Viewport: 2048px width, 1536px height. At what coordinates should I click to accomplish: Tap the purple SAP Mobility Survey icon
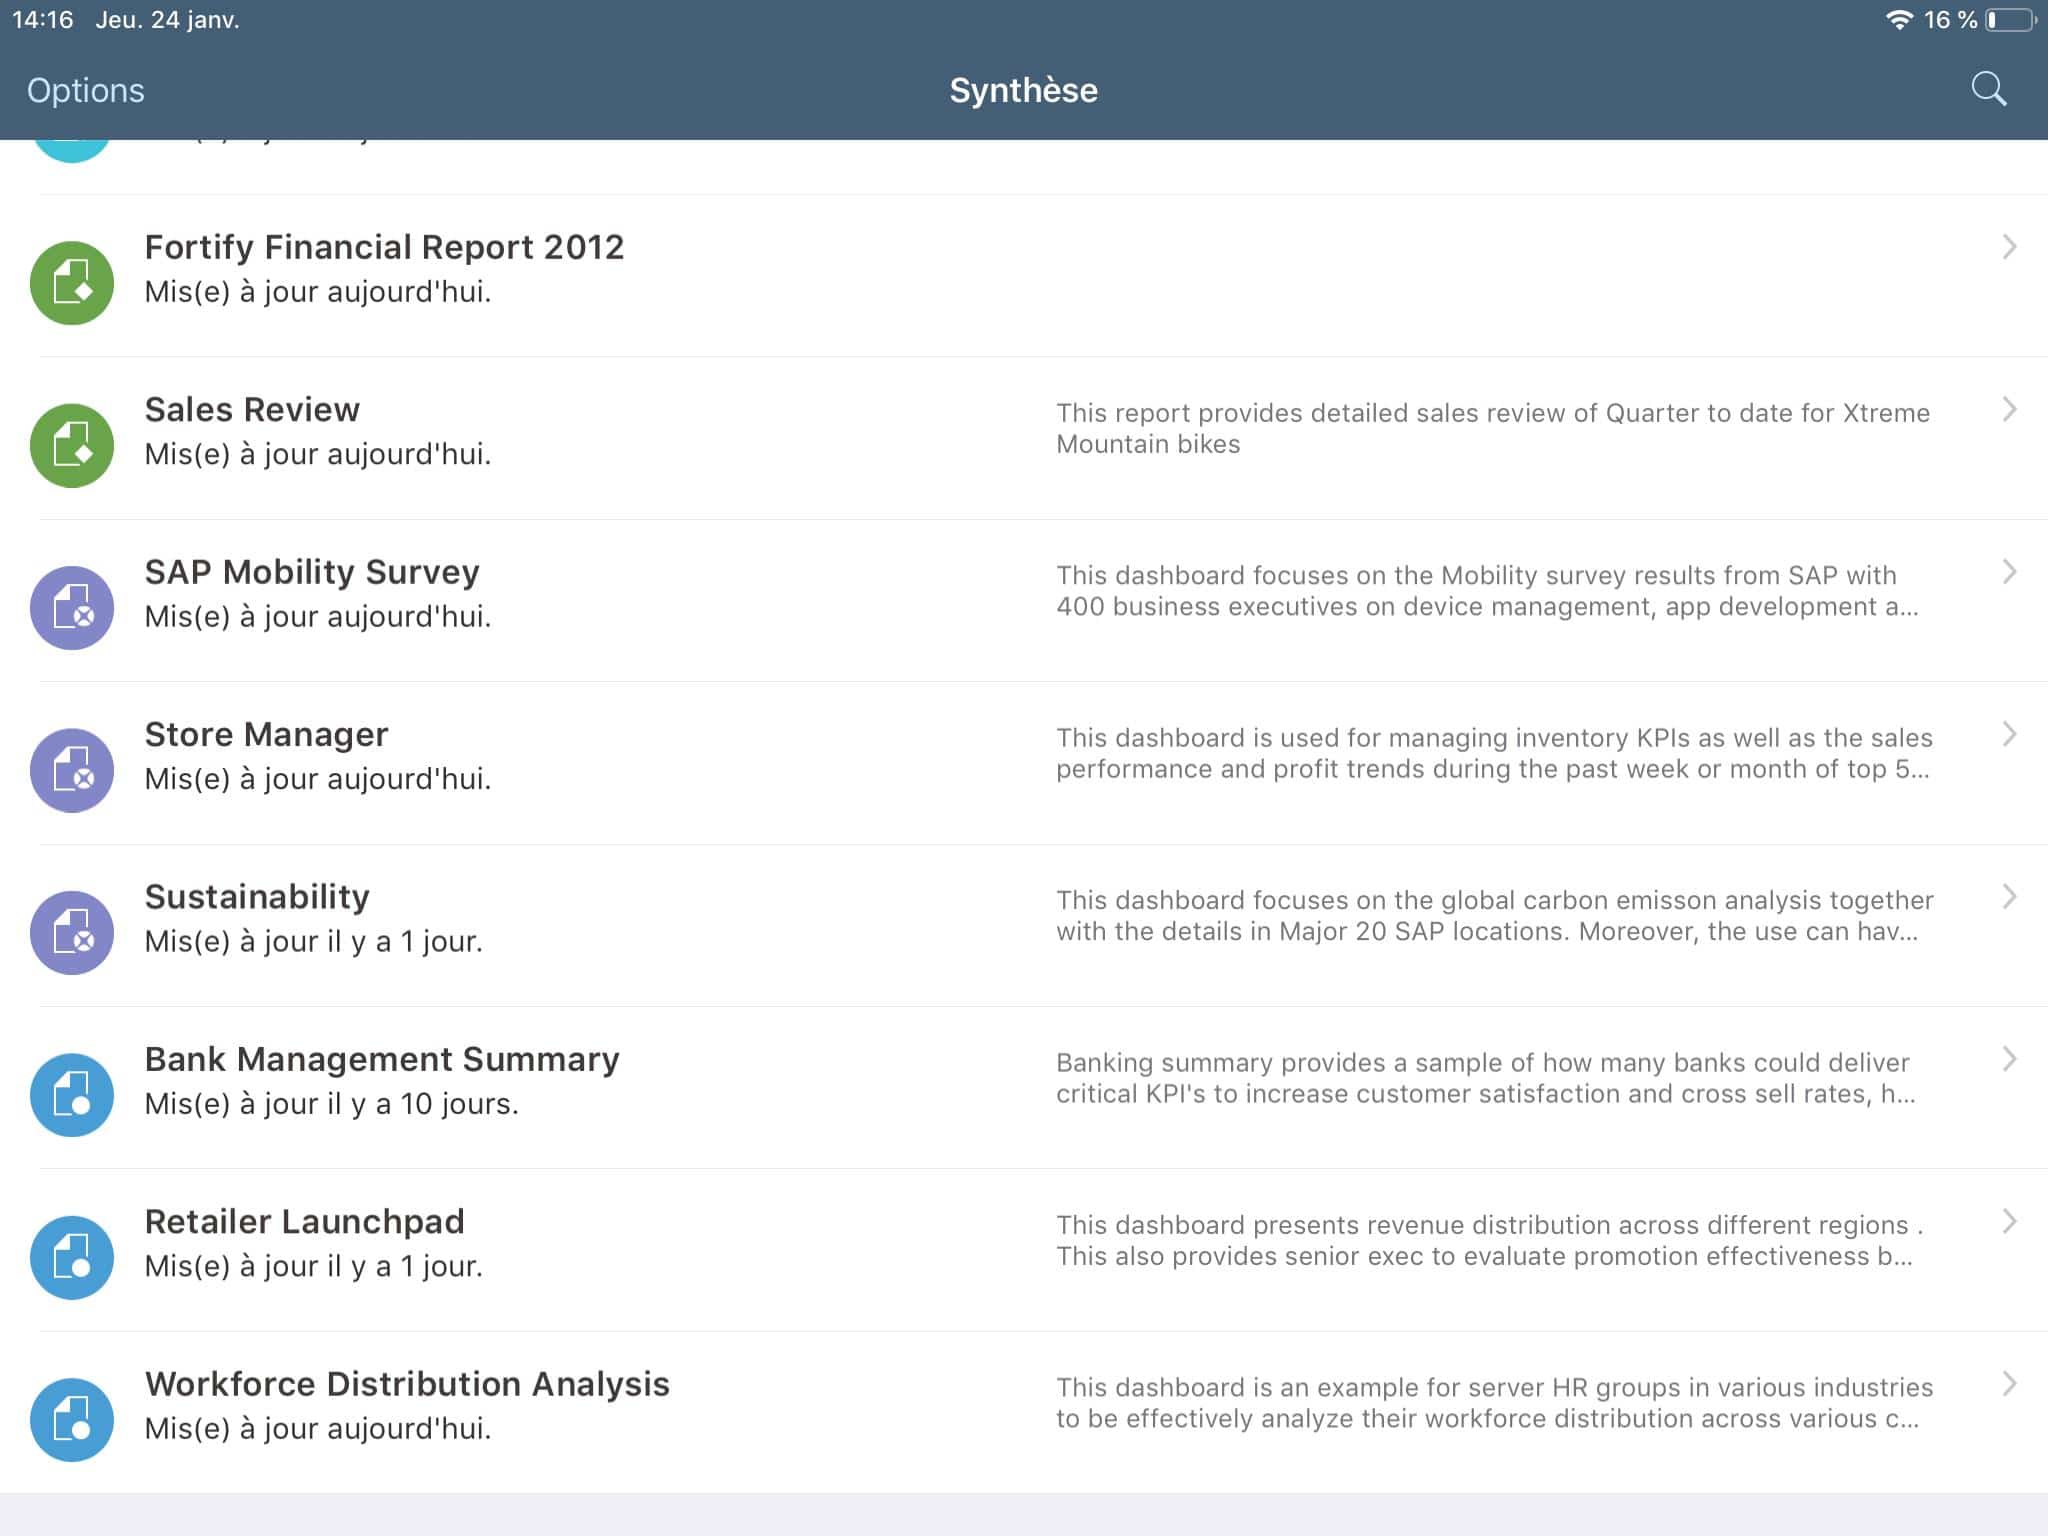[x=72, y=608]
